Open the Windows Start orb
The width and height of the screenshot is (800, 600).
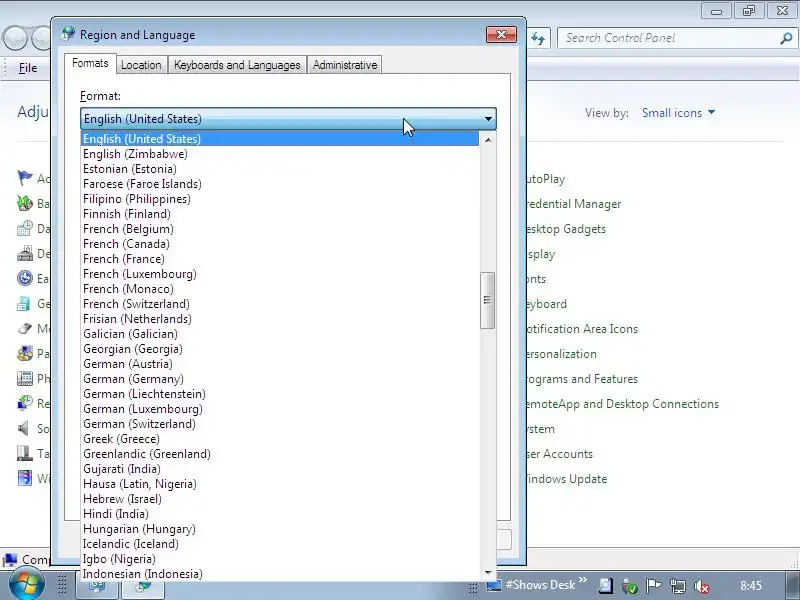27,585
